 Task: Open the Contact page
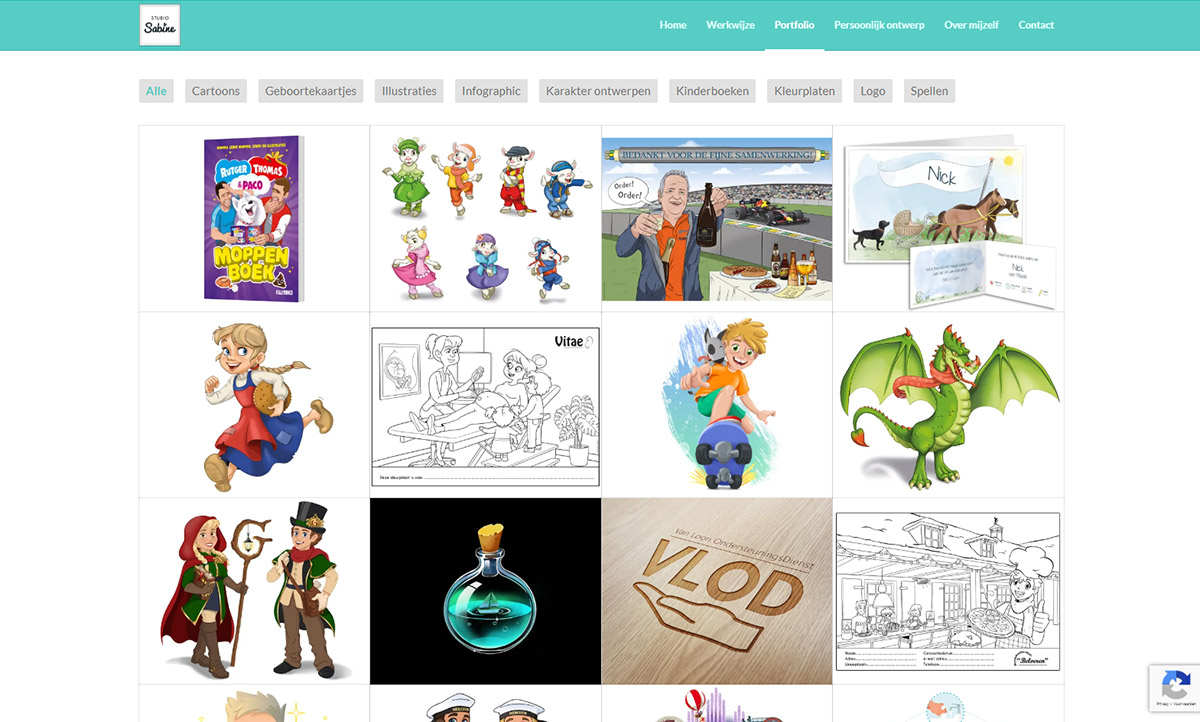[x=1036, y=25]
